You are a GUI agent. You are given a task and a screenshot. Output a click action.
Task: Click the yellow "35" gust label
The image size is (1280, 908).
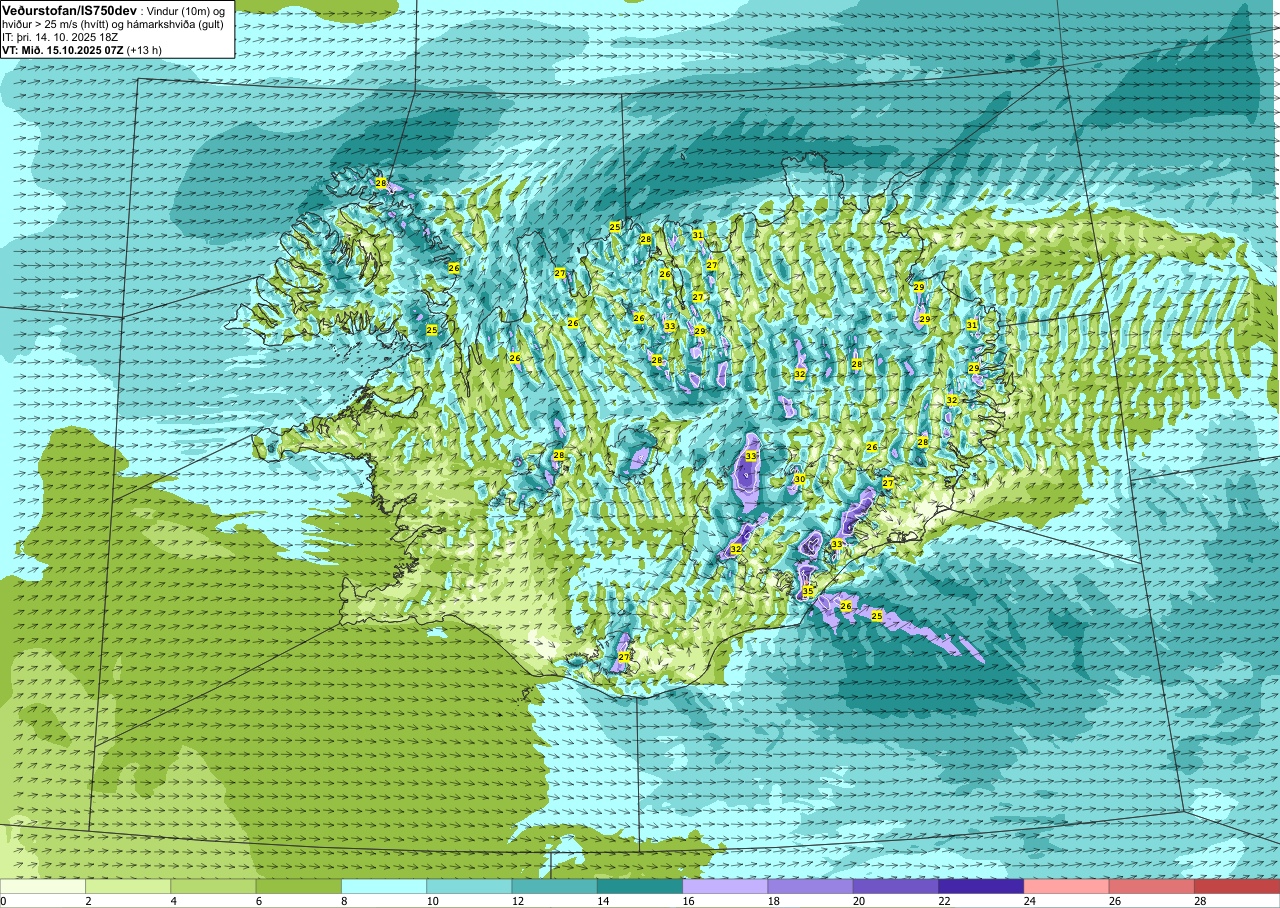pyautogui.click(x=808, y=591)
